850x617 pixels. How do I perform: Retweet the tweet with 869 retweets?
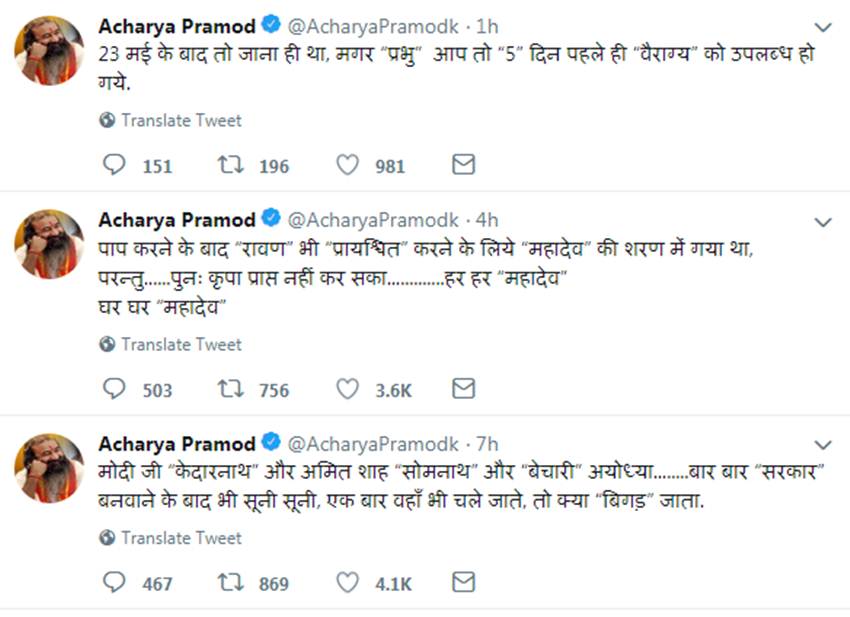[231, 582]
